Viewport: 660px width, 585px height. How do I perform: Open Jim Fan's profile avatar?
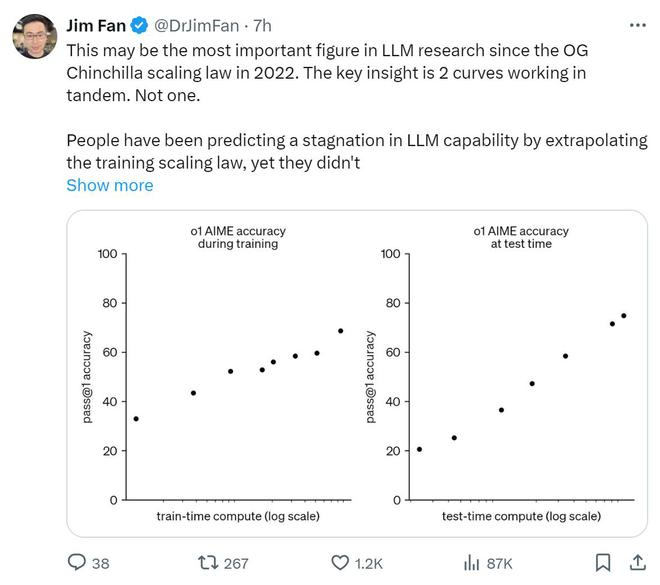coord(33,36)
